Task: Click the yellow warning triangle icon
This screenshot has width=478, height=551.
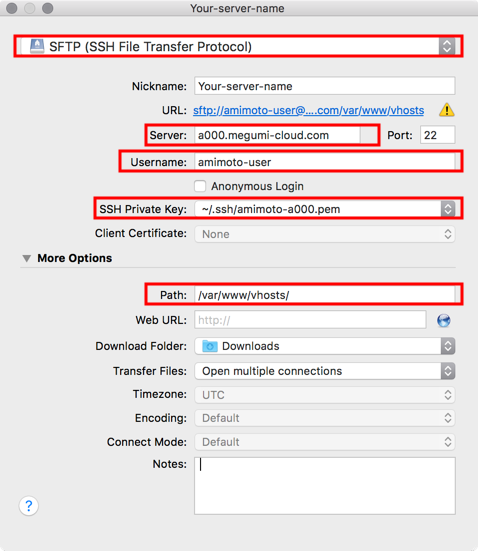Action: point(447,110)
